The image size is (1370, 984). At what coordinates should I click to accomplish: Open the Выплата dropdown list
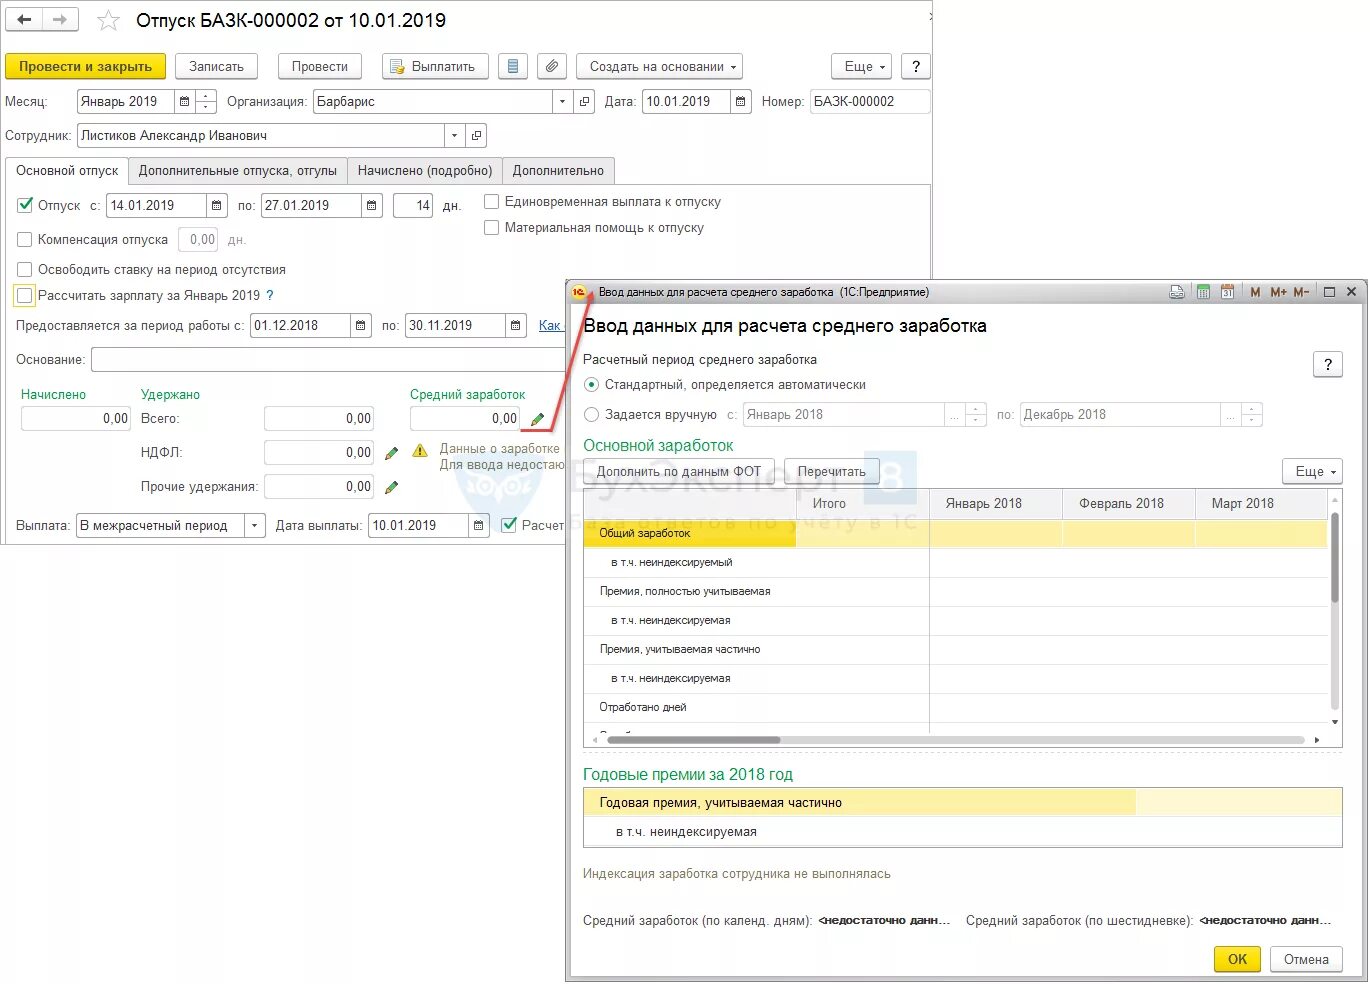[x=255, y=525]
